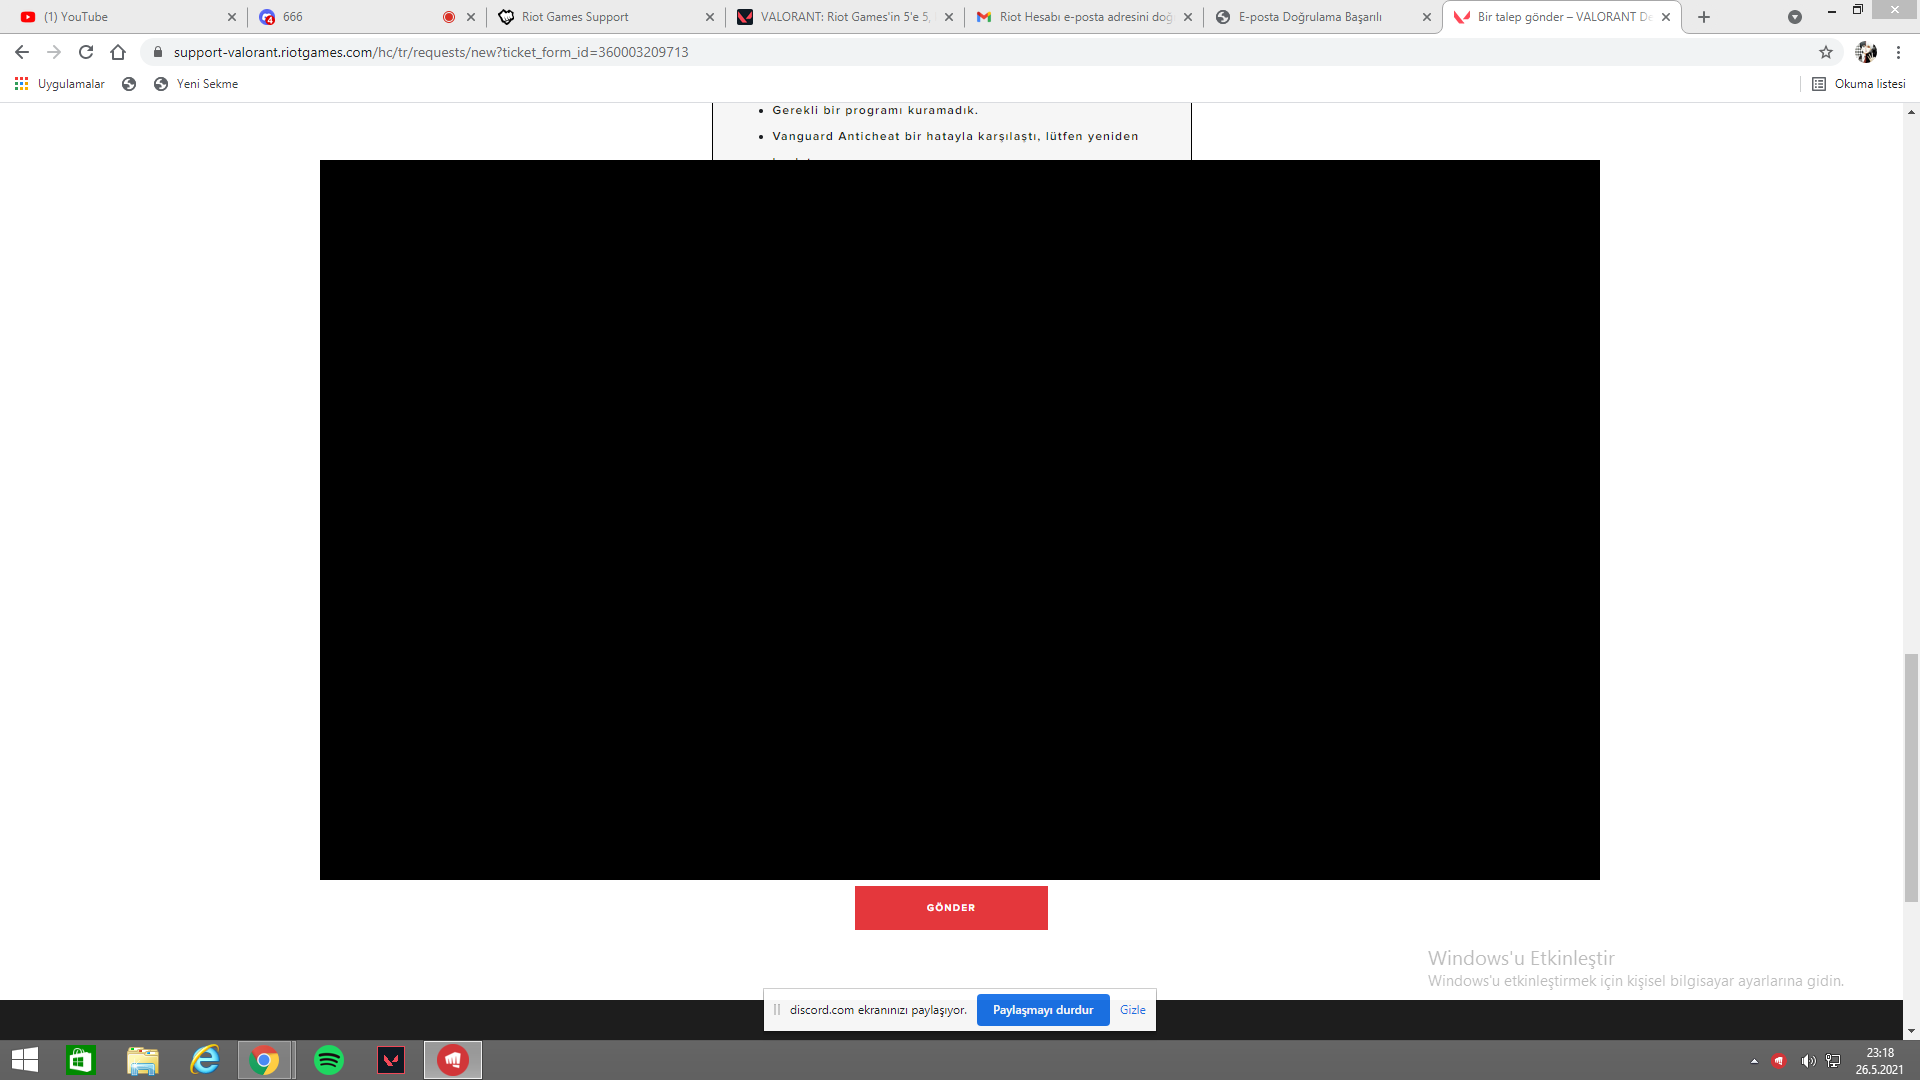Image resolution: width=1920 pixels, height=1080 pixels.
Task: Click Paylaşmayı durdur to stop sharing
Action: tap(1043, 1010)
